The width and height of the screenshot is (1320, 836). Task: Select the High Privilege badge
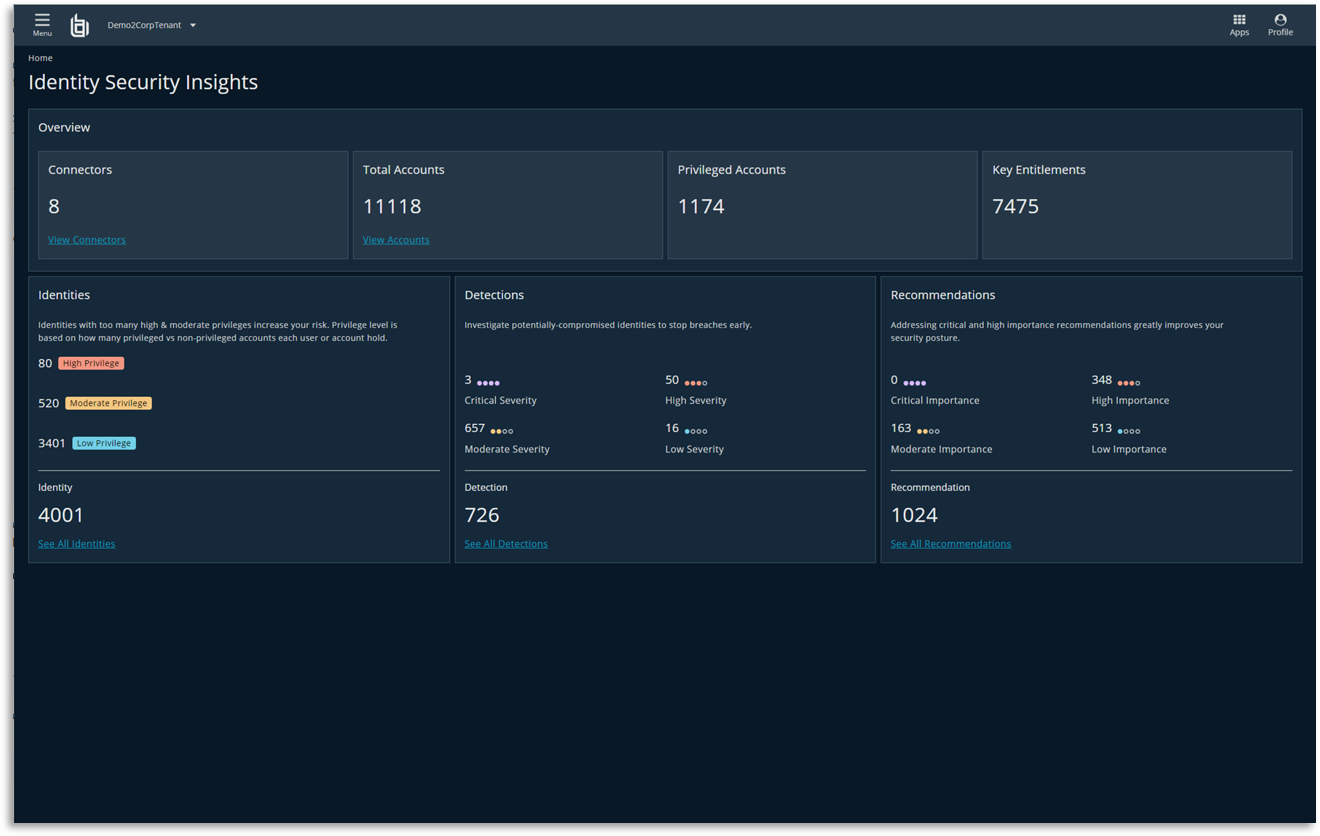pyautogui.click(x=91, y=363)
